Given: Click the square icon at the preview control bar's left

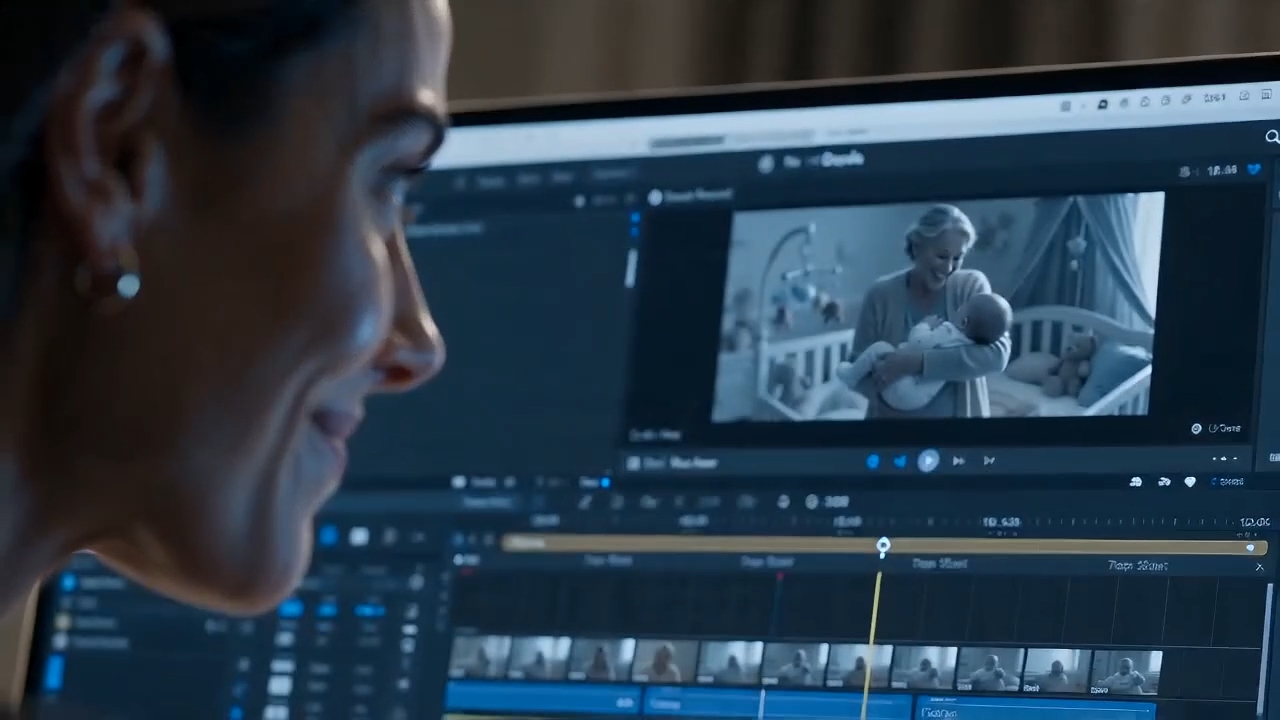Looking at the screenshot, I should pyautogui.click(x=632, y=462).
